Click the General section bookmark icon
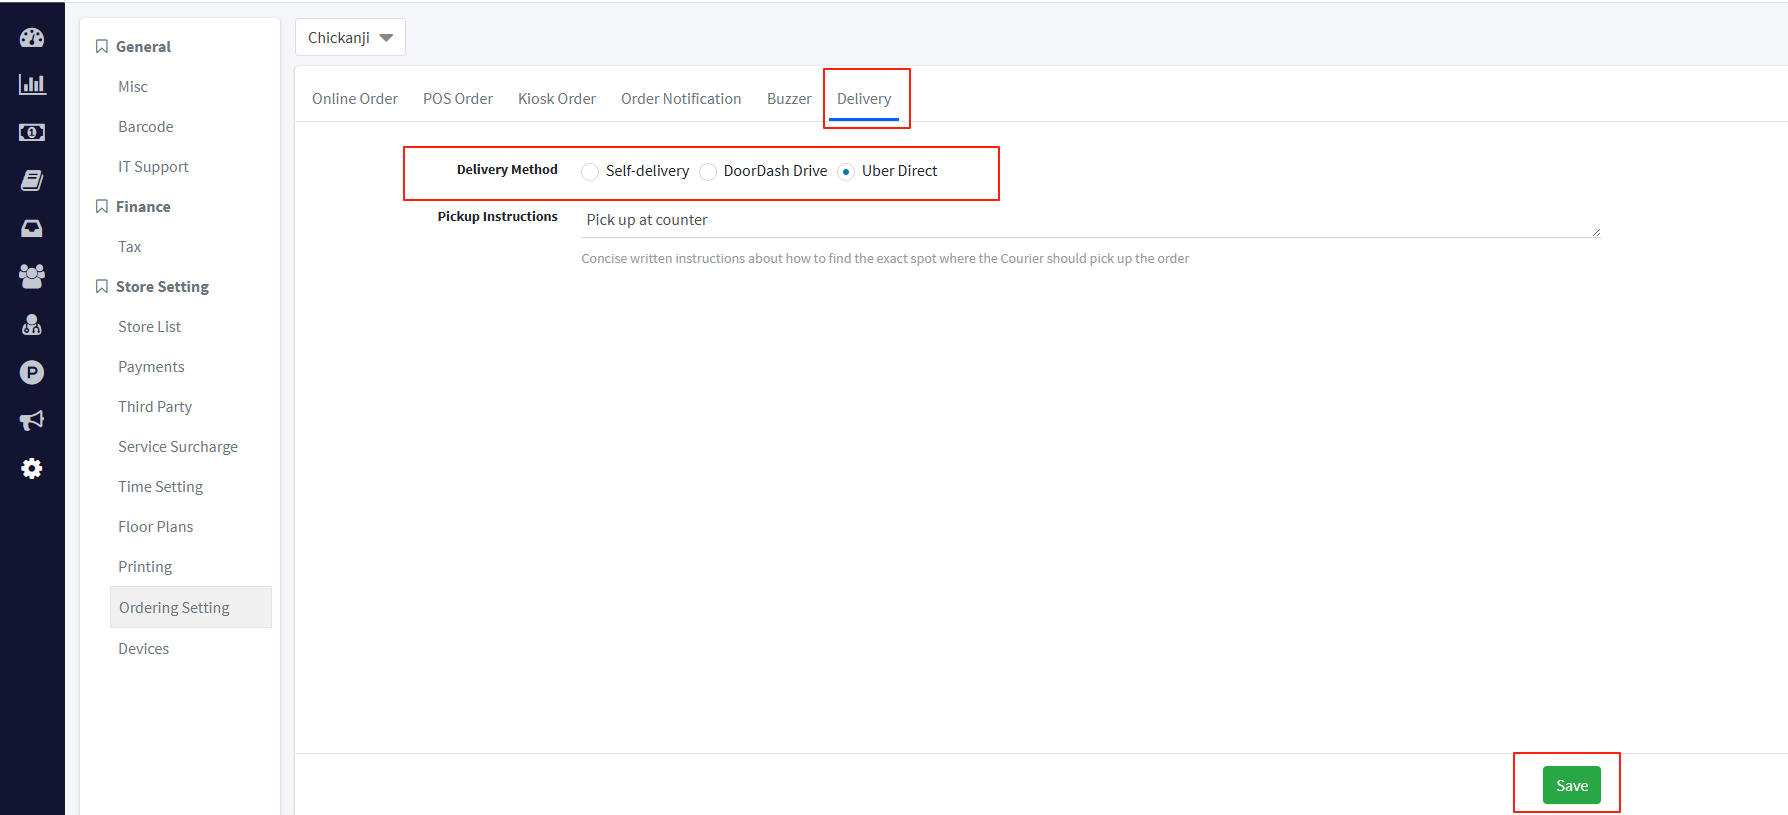Viewport: 1788px width, 815px height. click(x=102, y=46)
